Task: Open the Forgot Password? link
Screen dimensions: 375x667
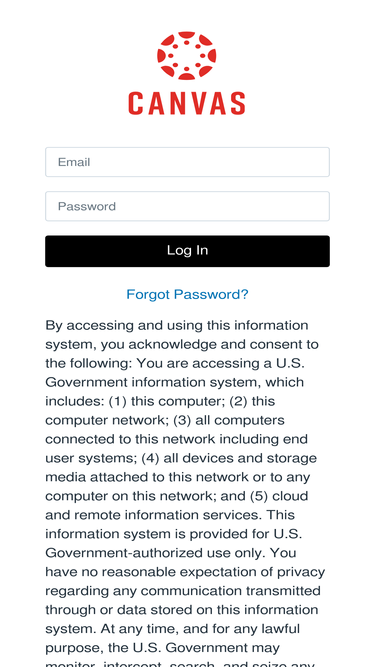Action: coord(188,294)
